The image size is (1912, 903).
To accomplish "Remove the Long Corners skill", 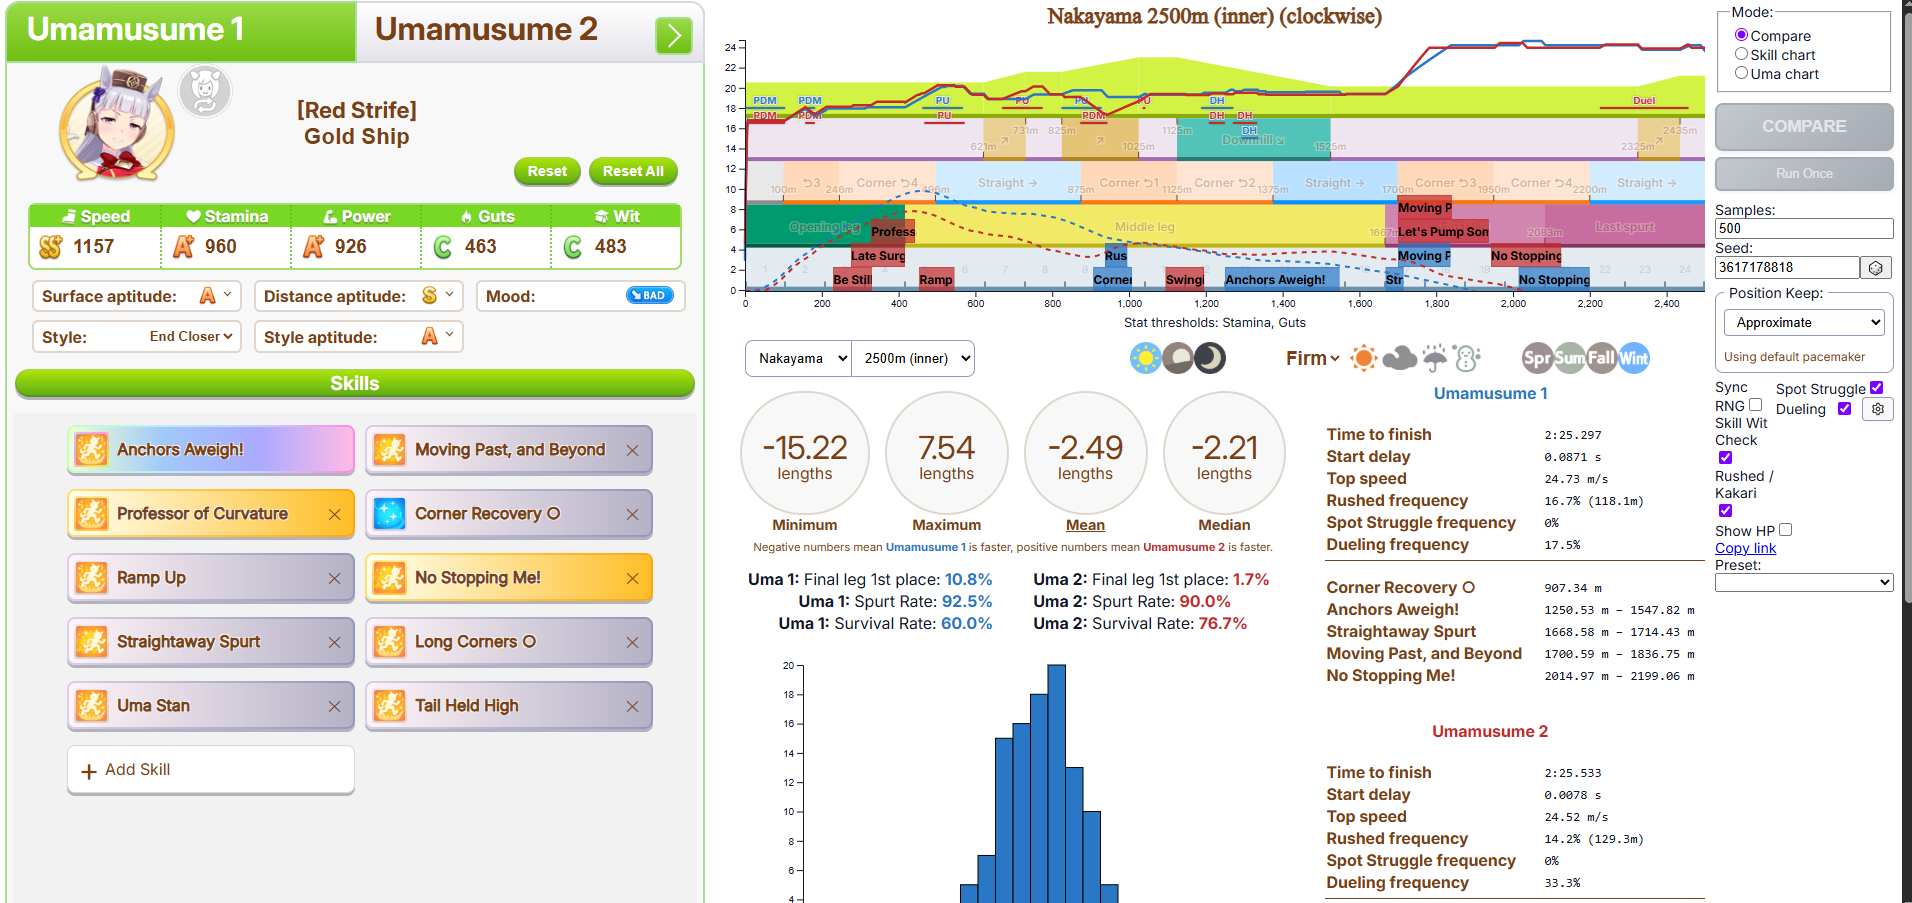I will tap(632, 643).
